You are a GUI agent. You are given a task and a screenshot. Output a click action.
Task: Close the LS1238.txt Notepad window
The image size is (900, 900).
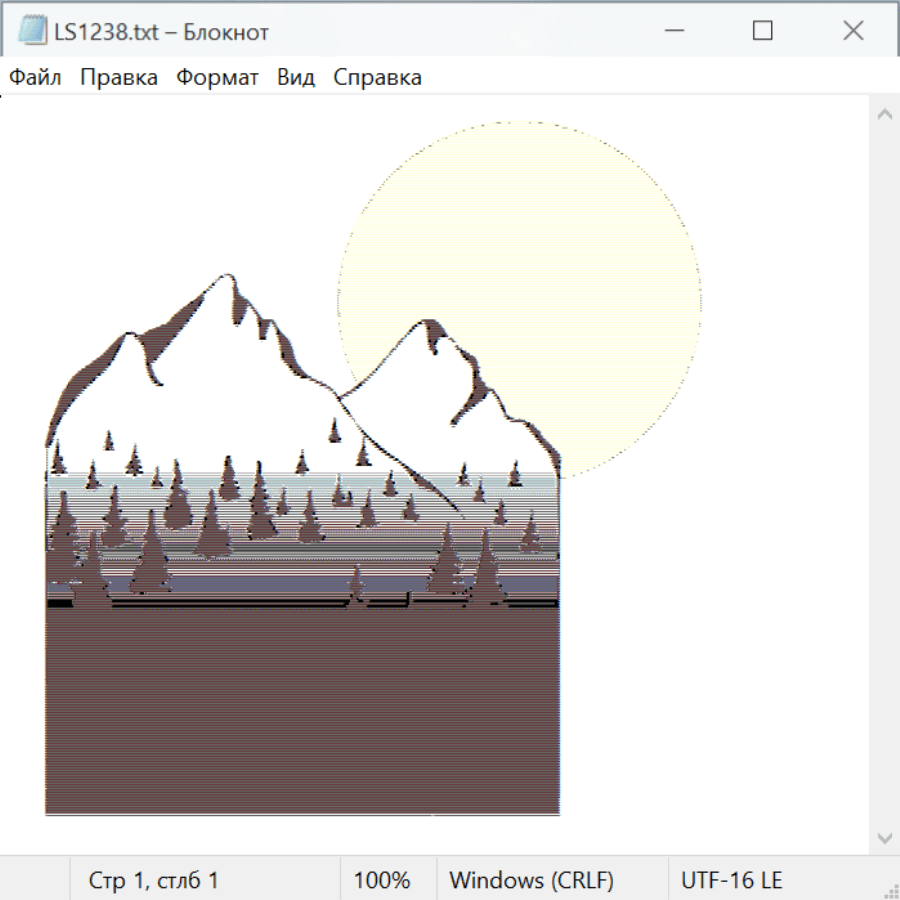853,31
